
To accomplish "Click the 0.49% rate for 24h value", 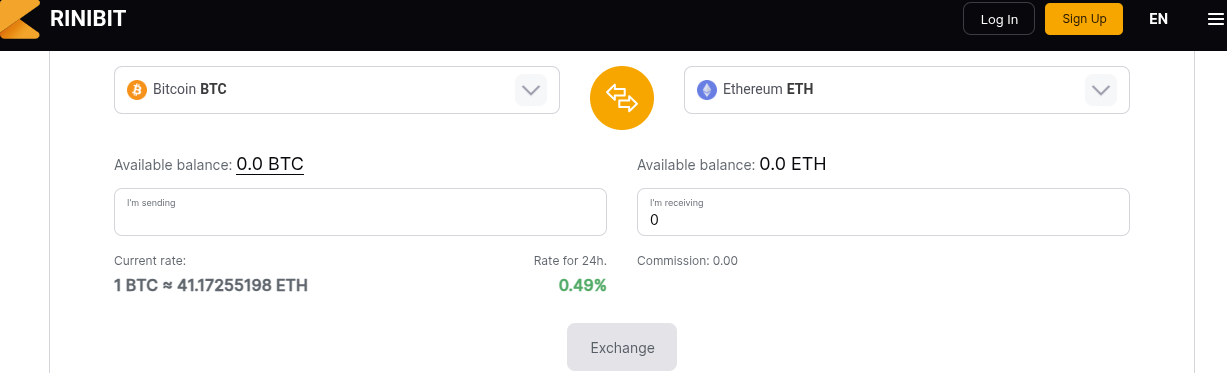I will [x=582, y=285].
